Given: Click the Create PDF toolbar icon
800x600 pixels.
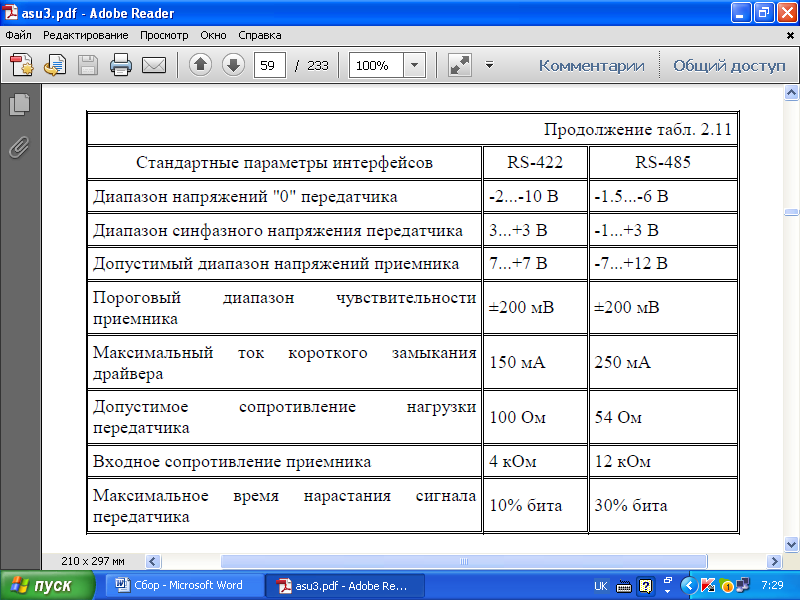Looking at the screenshot, I should [x=21, y=65].
